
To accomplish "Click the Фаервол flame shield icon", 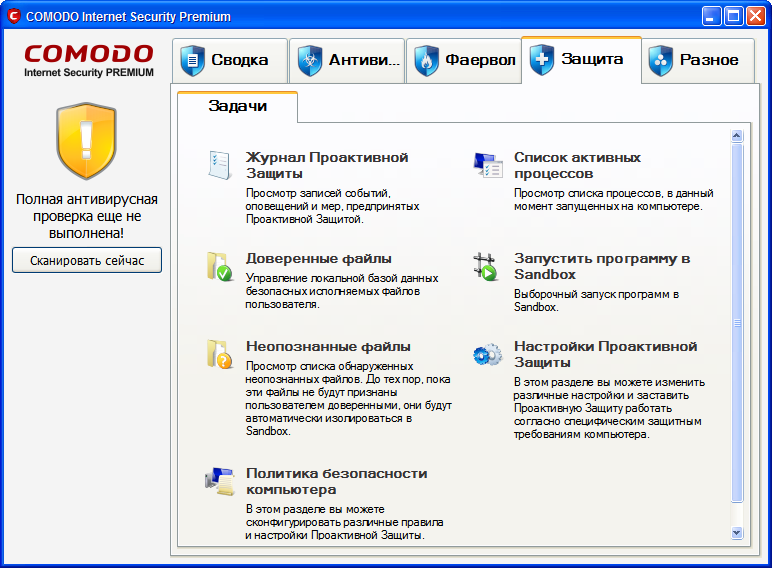I will tap(426, 61).
